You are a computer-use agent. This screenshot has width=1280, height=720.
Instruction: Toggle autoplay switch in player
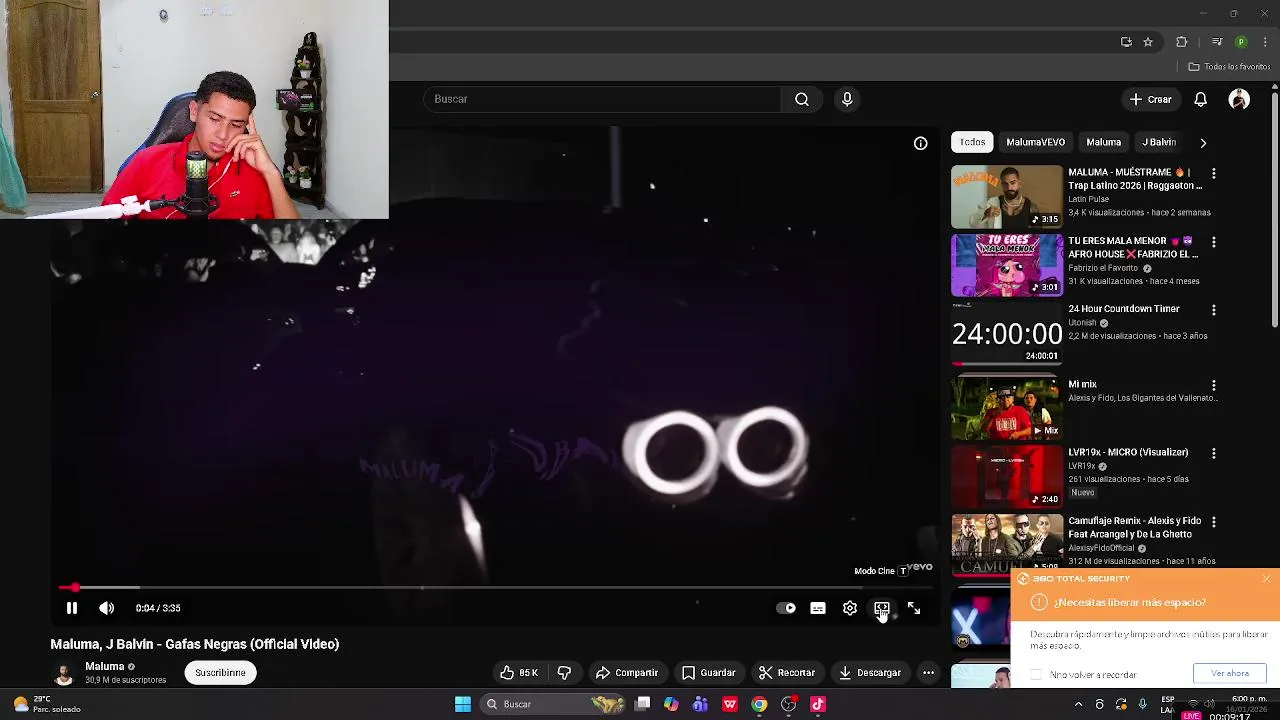[x=787, y=608]
